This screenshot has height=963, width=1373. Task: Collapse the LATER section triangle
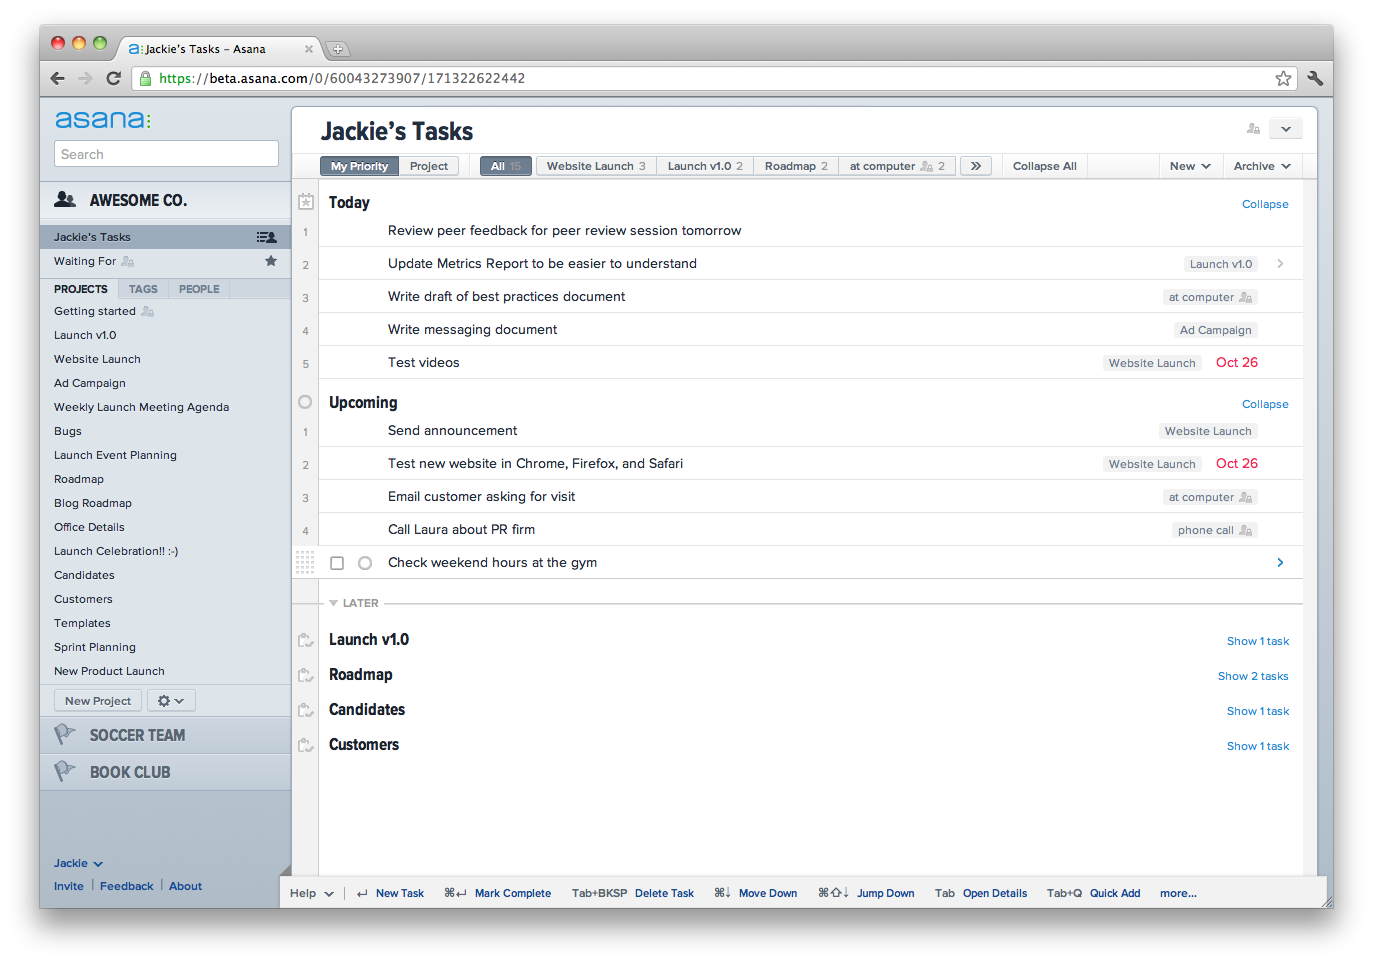point(333,603)
